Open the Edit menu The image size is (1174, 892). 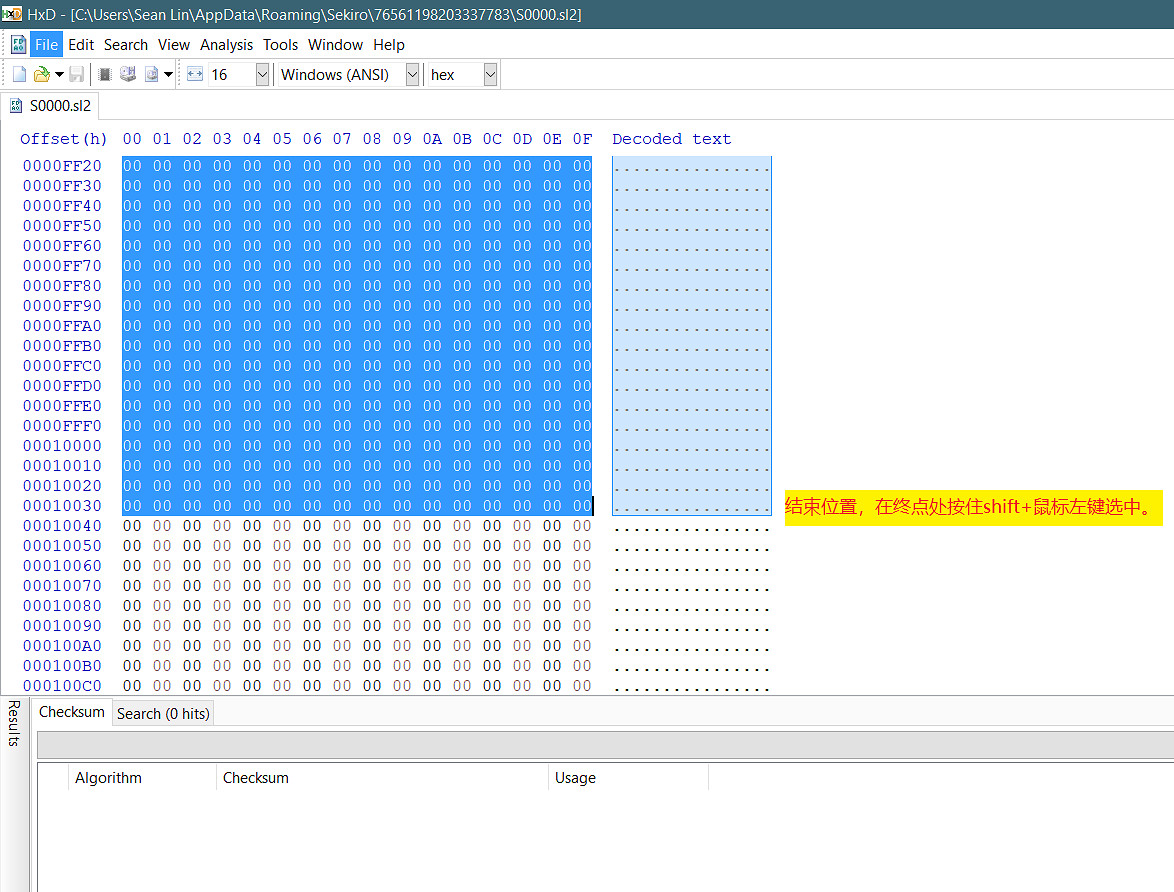[81, 44]
